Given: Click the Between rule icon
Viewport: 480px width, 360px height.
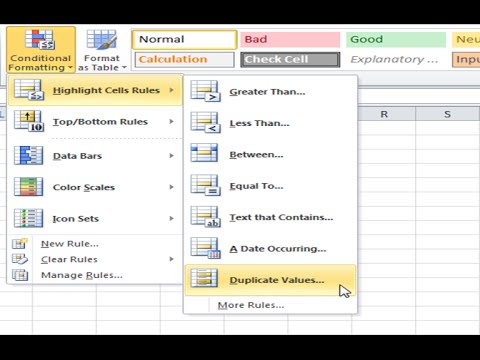Looking at the screenshot, I should tap(204, 153).
